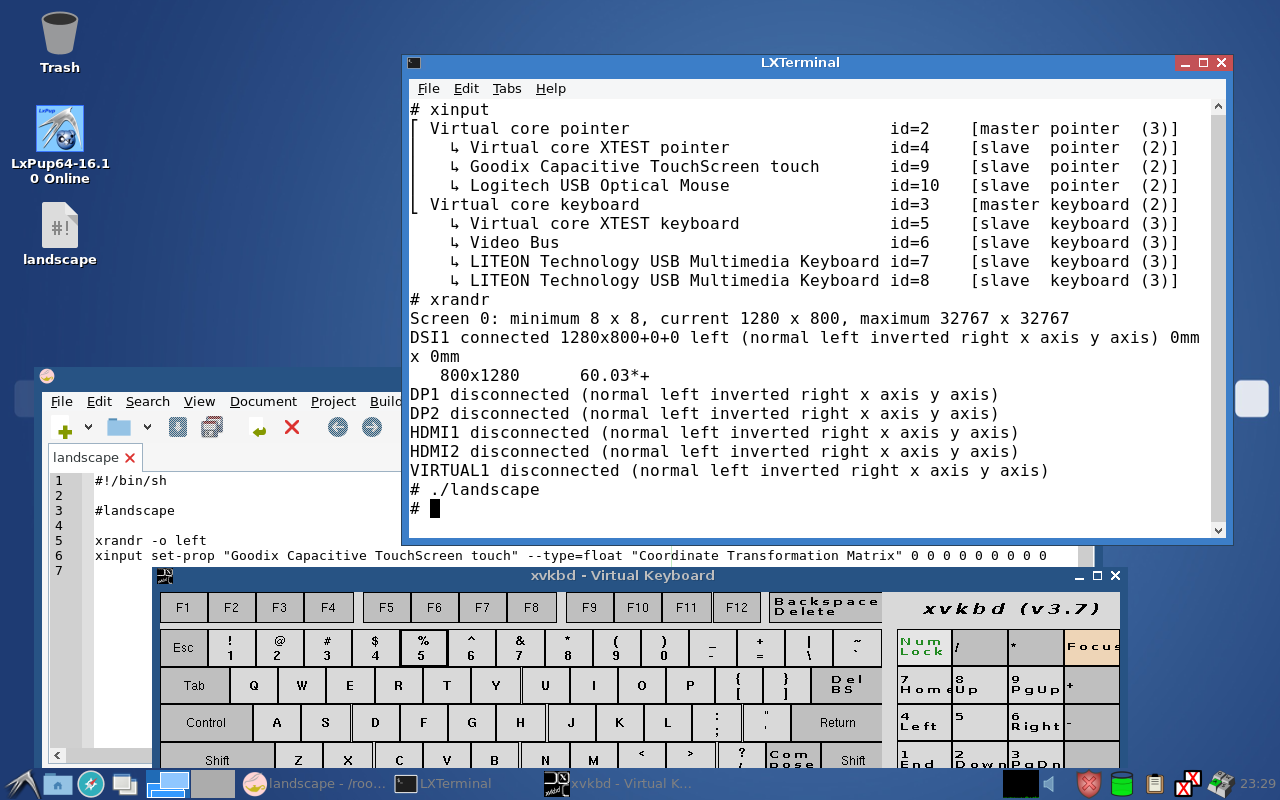The image size is (1280, 800).
Task: Switch to the second desktop in pager
Action: 213,783
